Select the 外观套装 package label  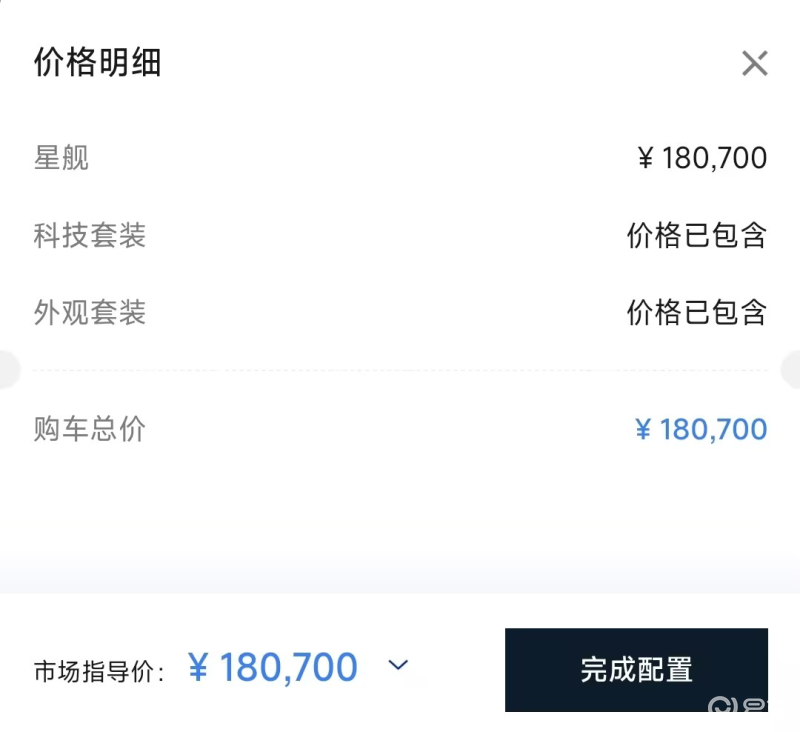(89, 313)
